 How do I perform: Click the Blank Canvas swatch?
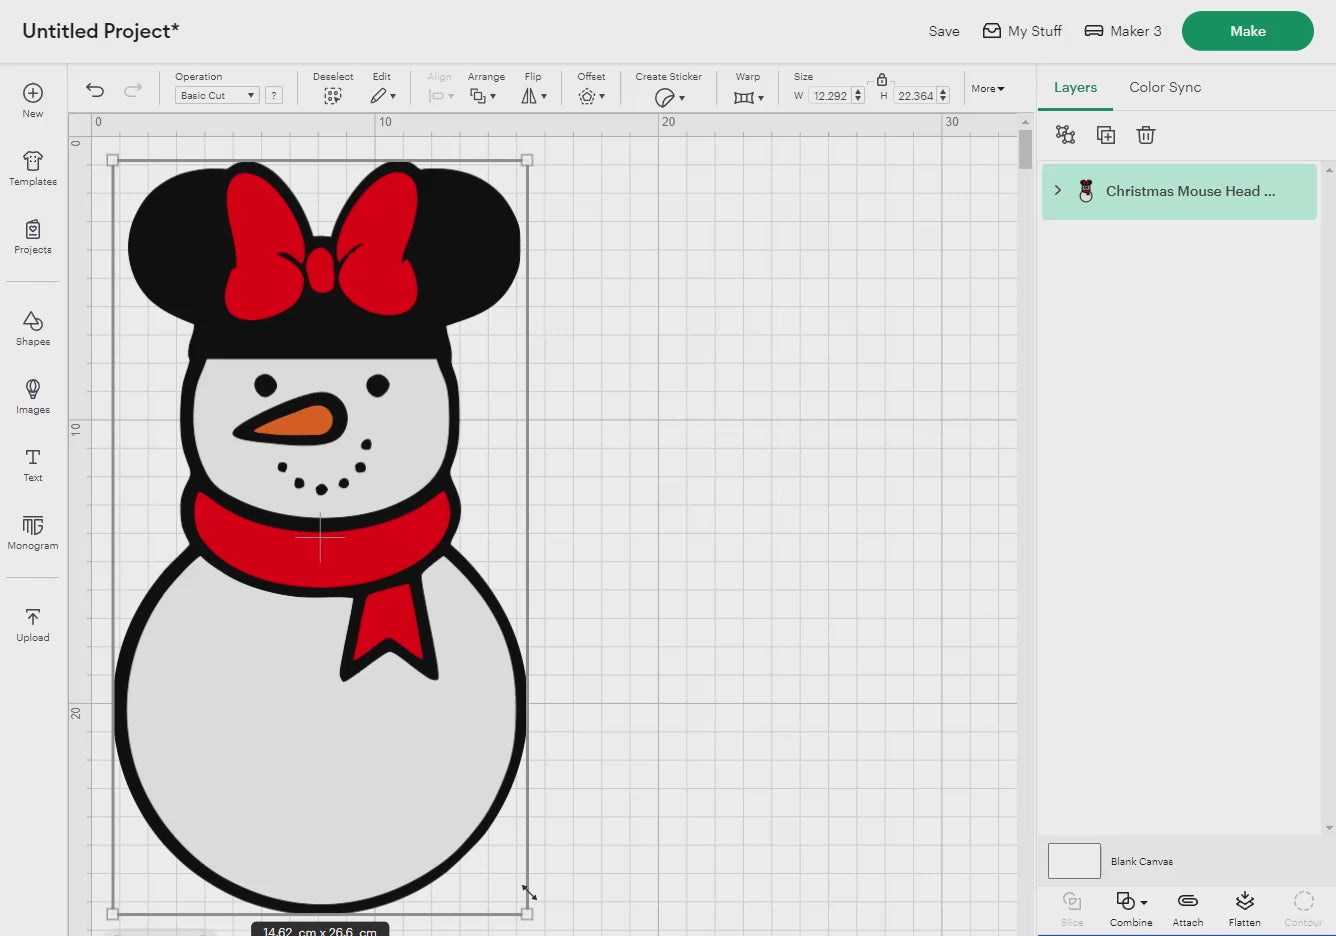[x=1074, y=861]
